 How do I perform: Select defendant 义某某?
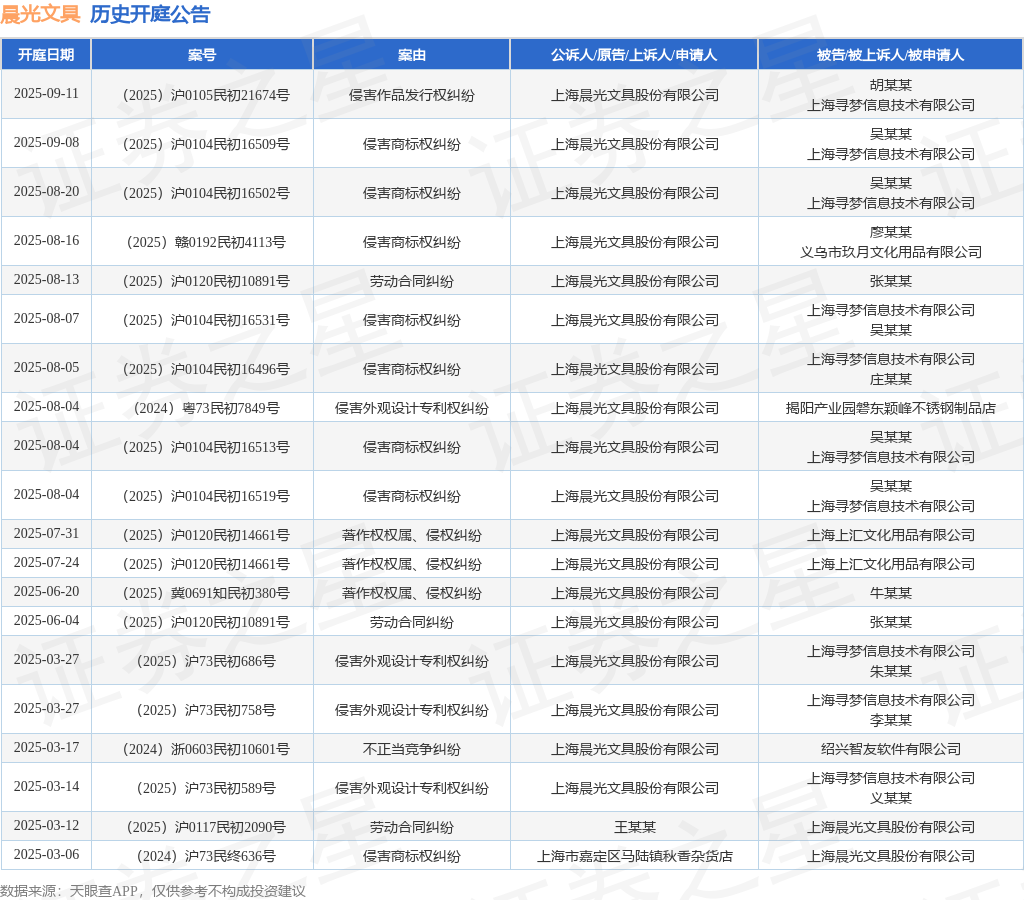[x=891, y=798]
